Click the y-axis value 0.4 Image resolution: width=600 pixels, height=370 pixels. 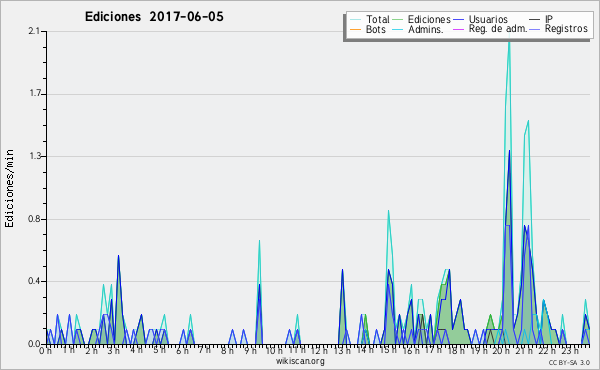34,281
